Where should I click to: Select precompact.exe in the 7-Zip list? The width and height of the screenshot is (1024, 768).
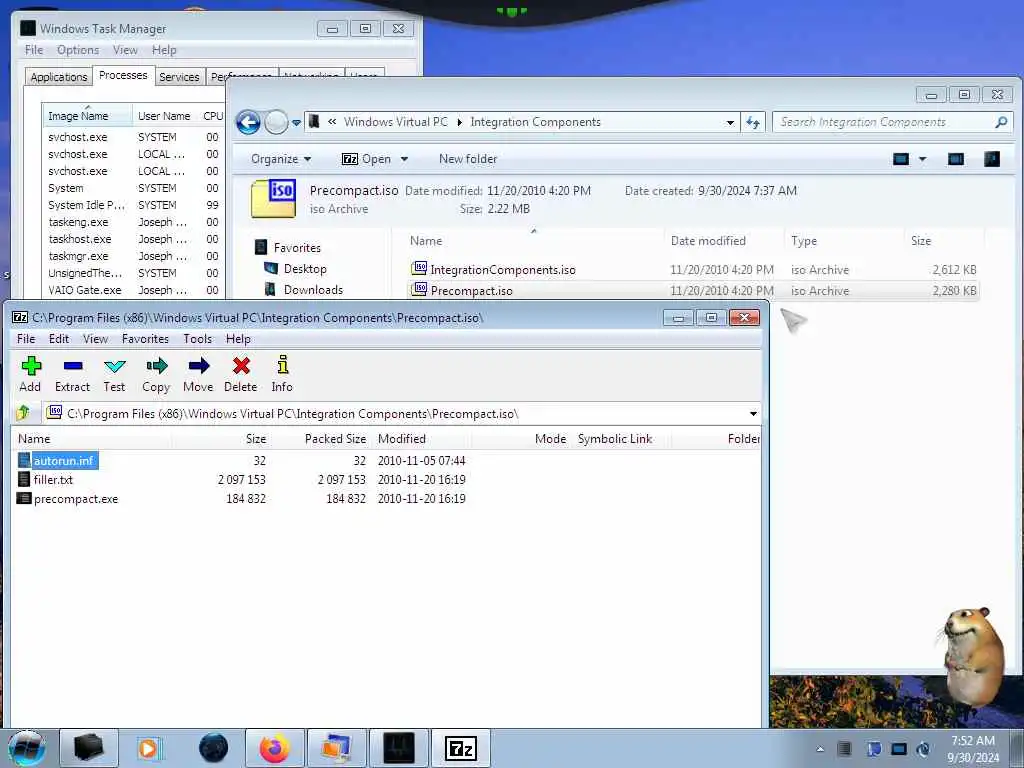click(x=76, y=499)
